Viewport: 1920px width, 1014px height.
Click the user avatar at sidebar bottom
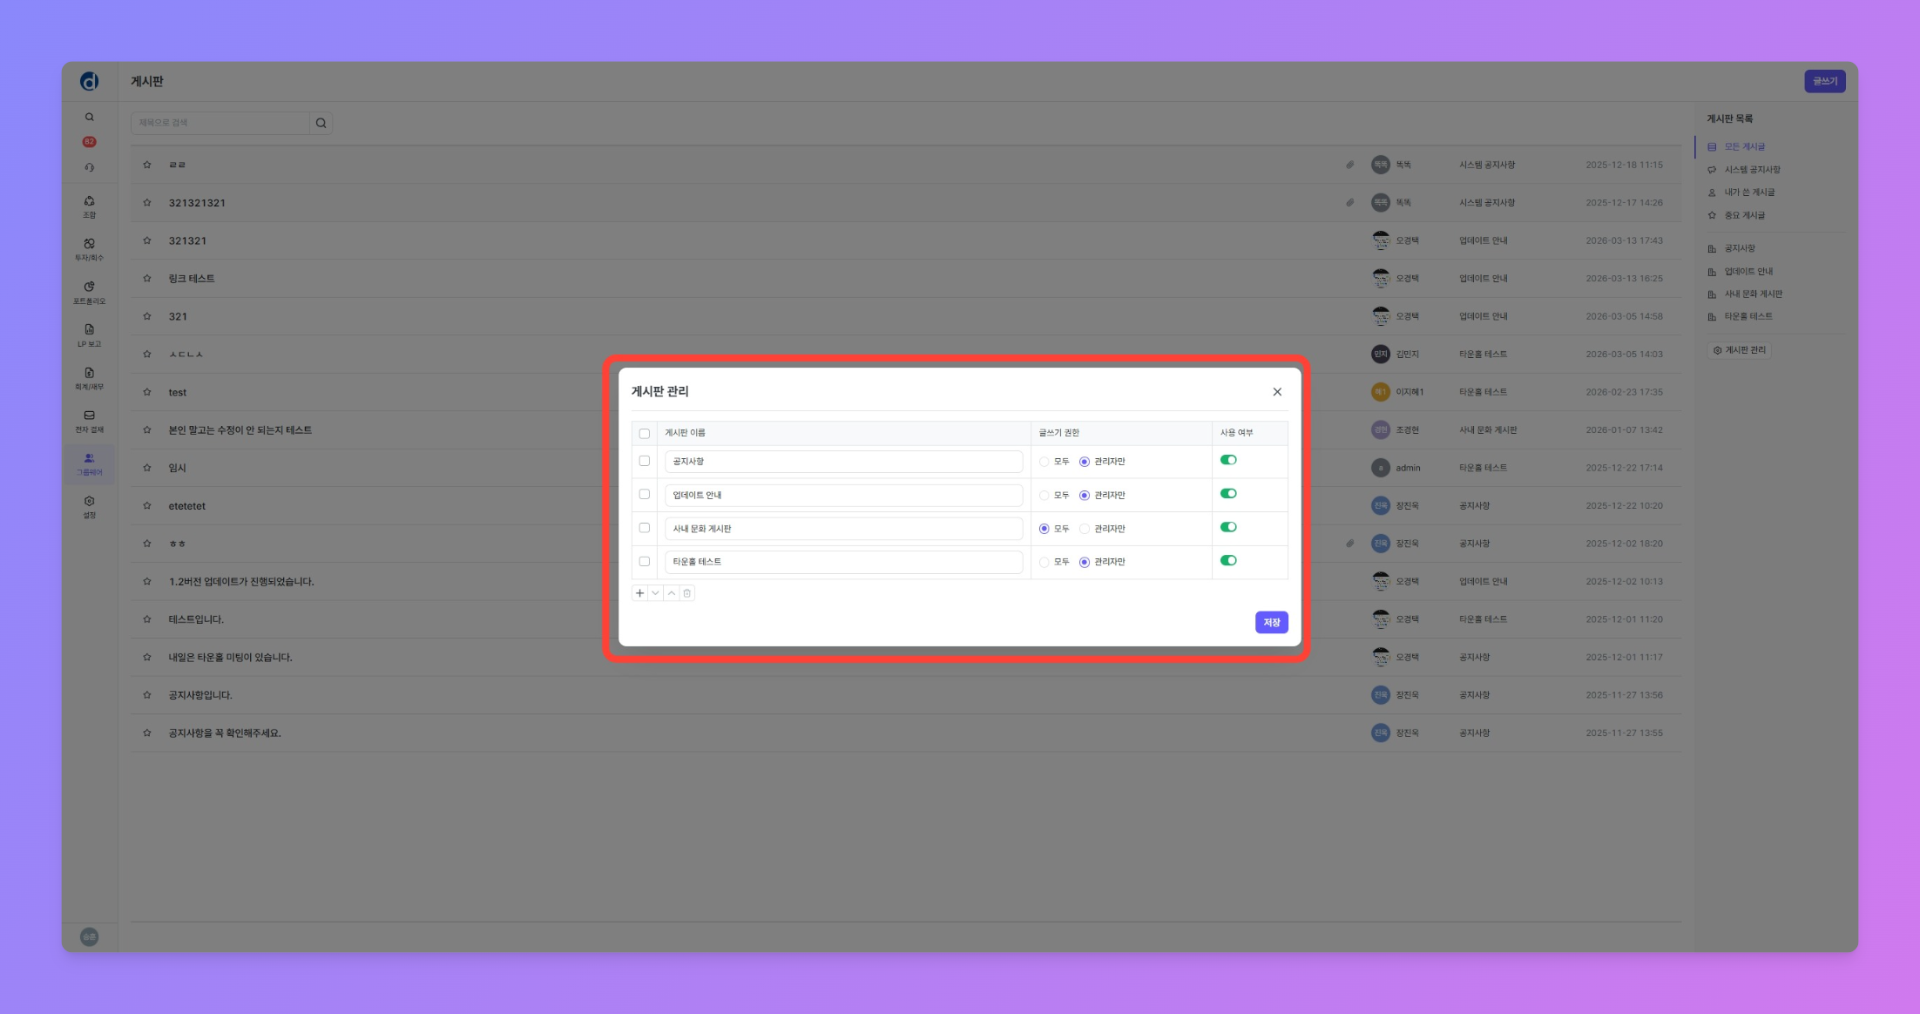pos(89,937)
